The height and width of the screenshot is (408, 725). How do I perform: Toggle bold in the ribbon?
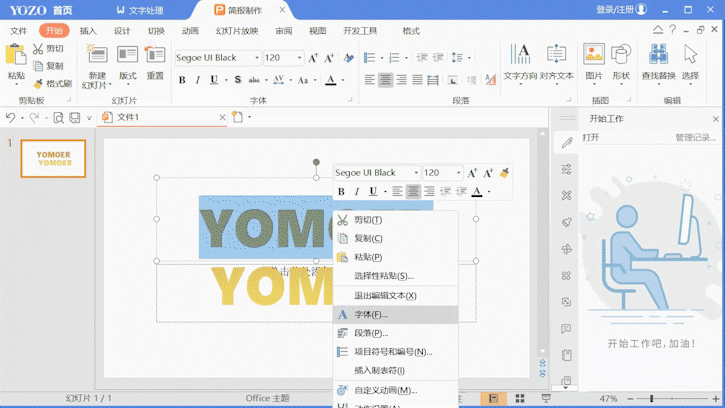point(182,80)
